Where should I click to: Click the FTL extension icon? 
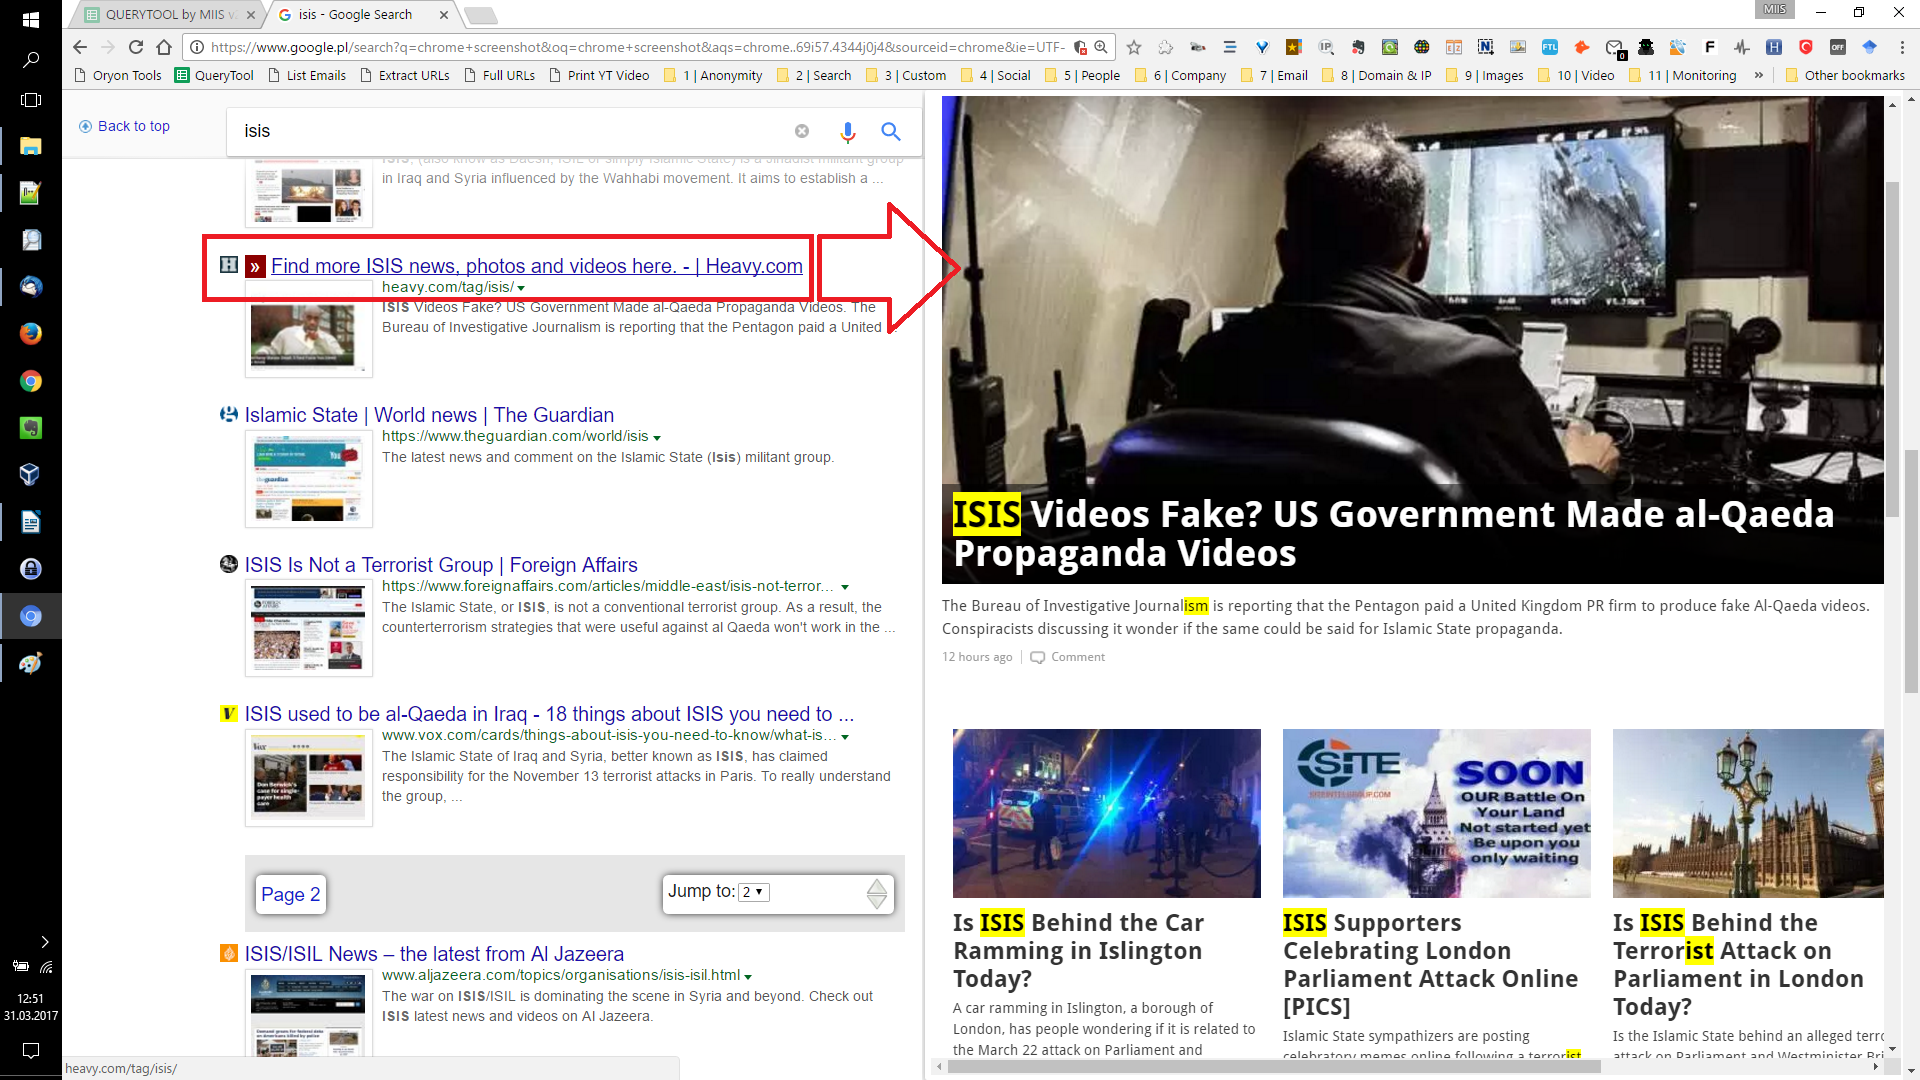pyautogui.click(x=1549, y=47)
